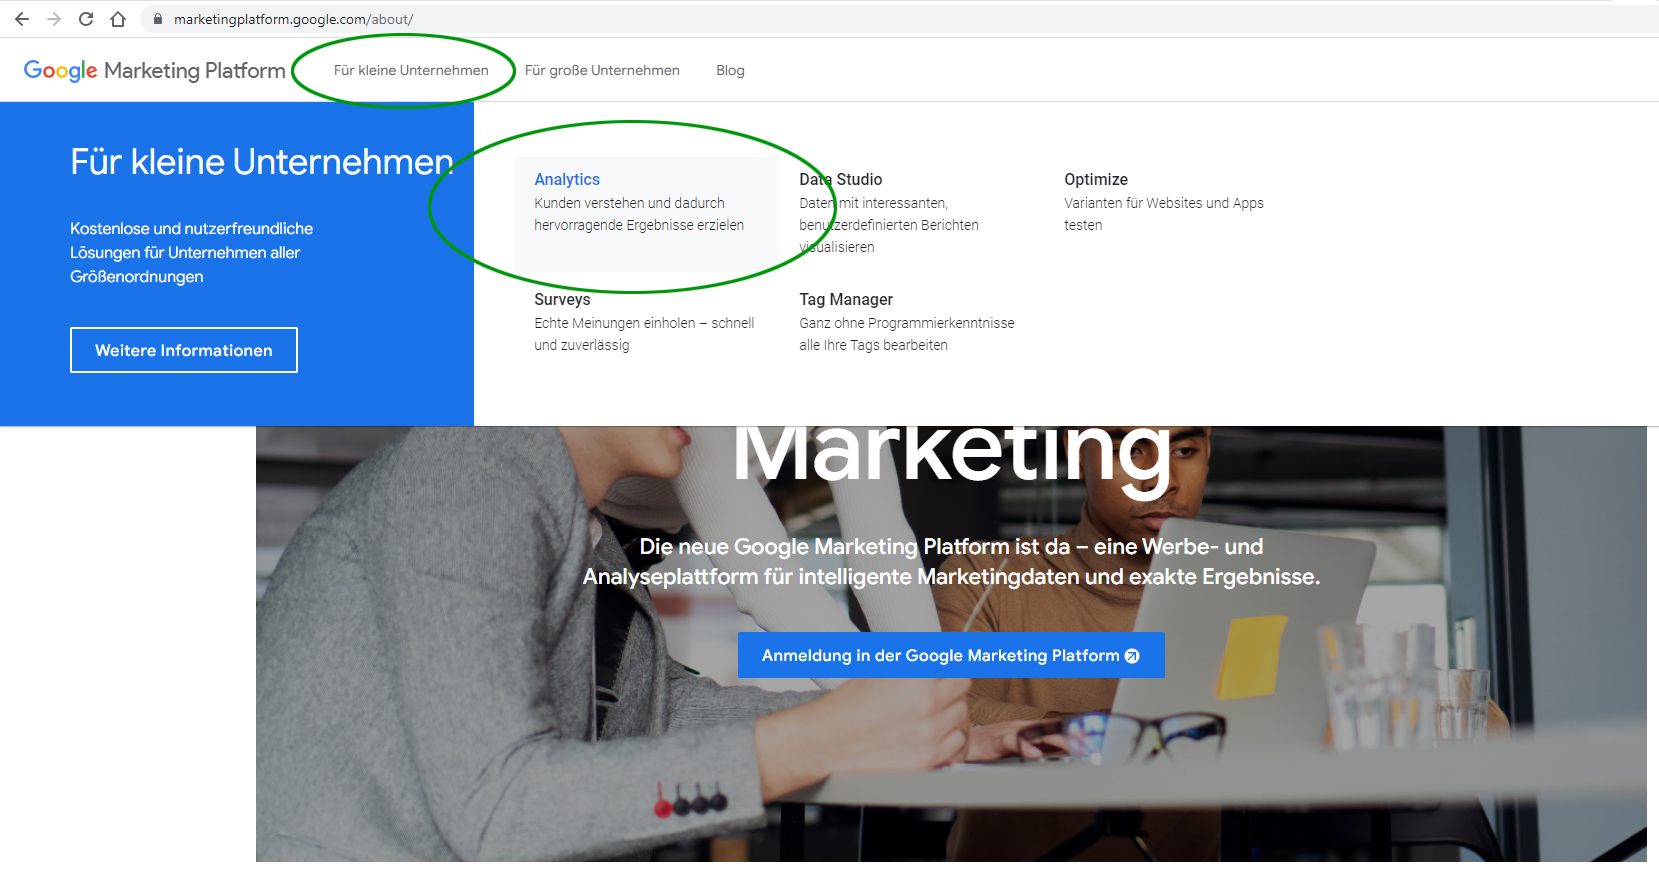Select the Tag Manager product link
The height and width of the screenshot is (885, 1659).
point(846,299)
